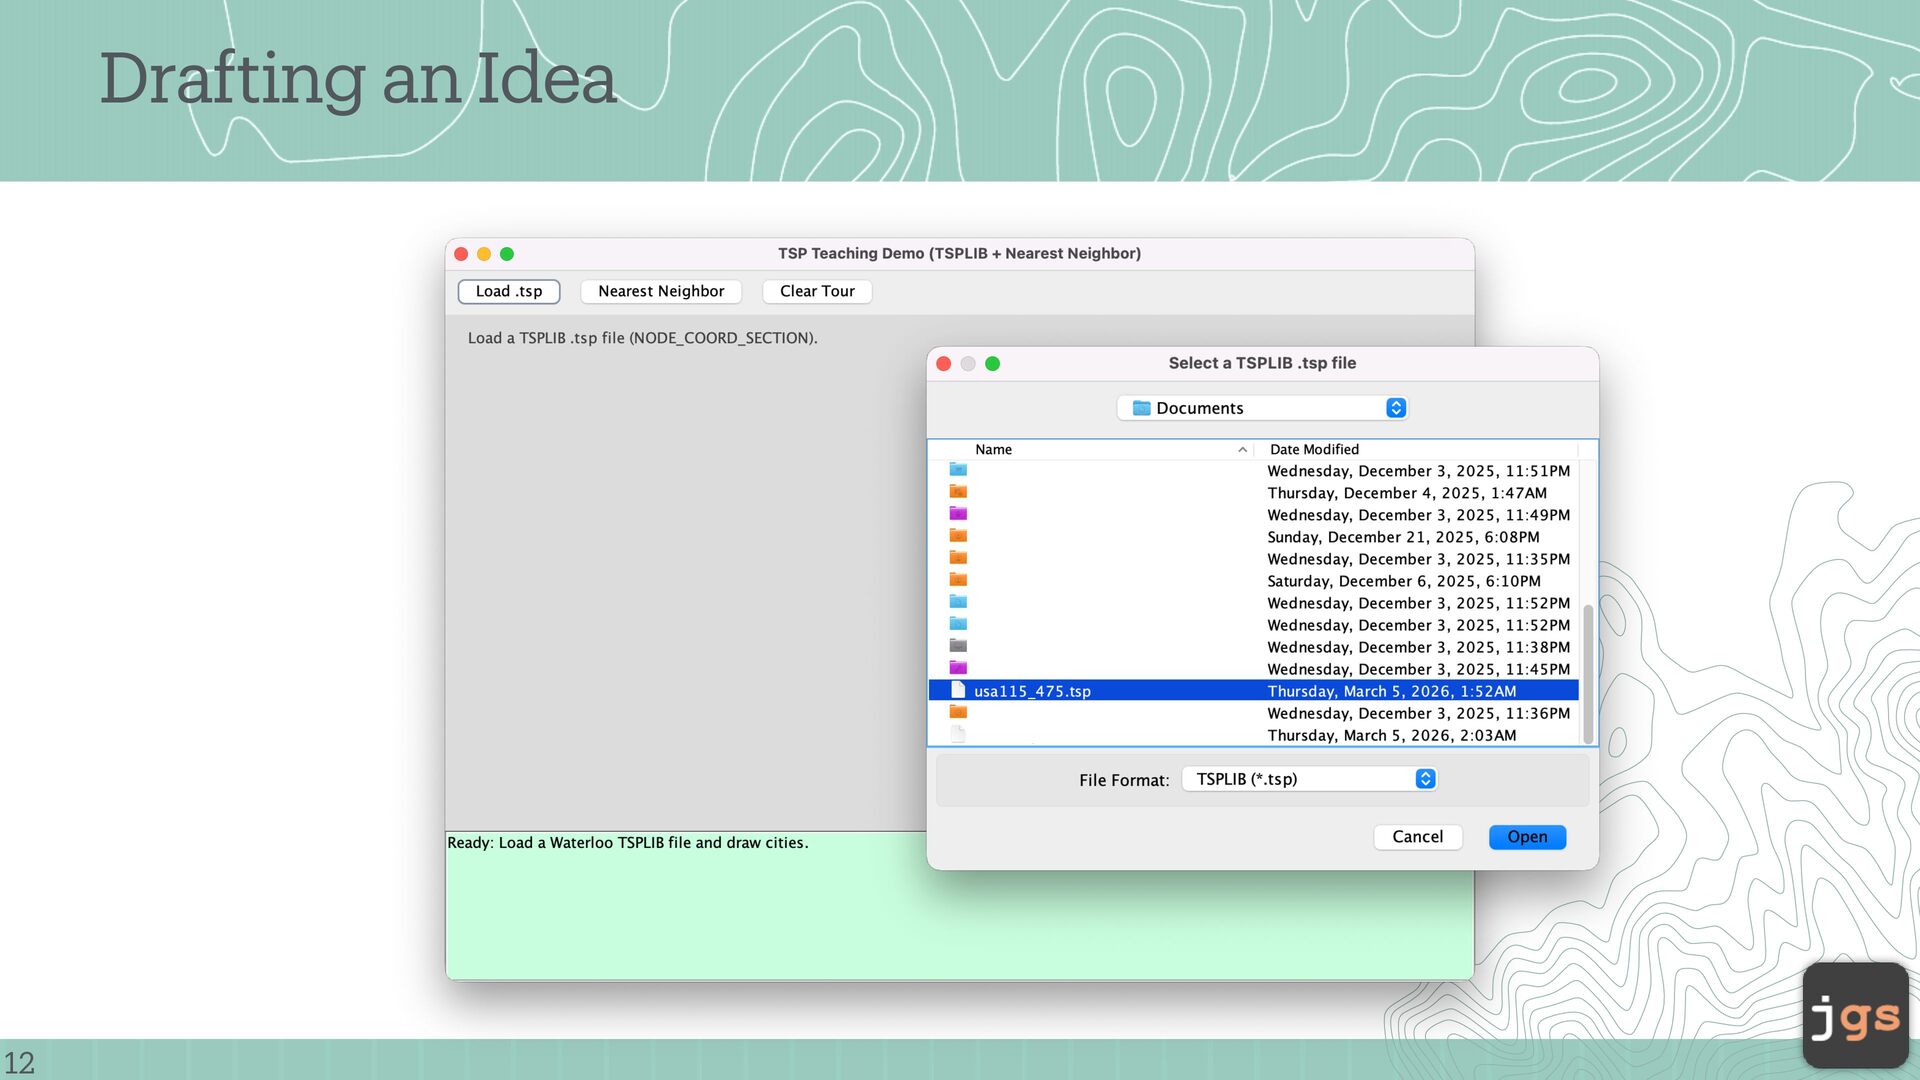Click the gray folder icon in file list
This screenshot has height=1080, width=1920.
coord(958,646)
